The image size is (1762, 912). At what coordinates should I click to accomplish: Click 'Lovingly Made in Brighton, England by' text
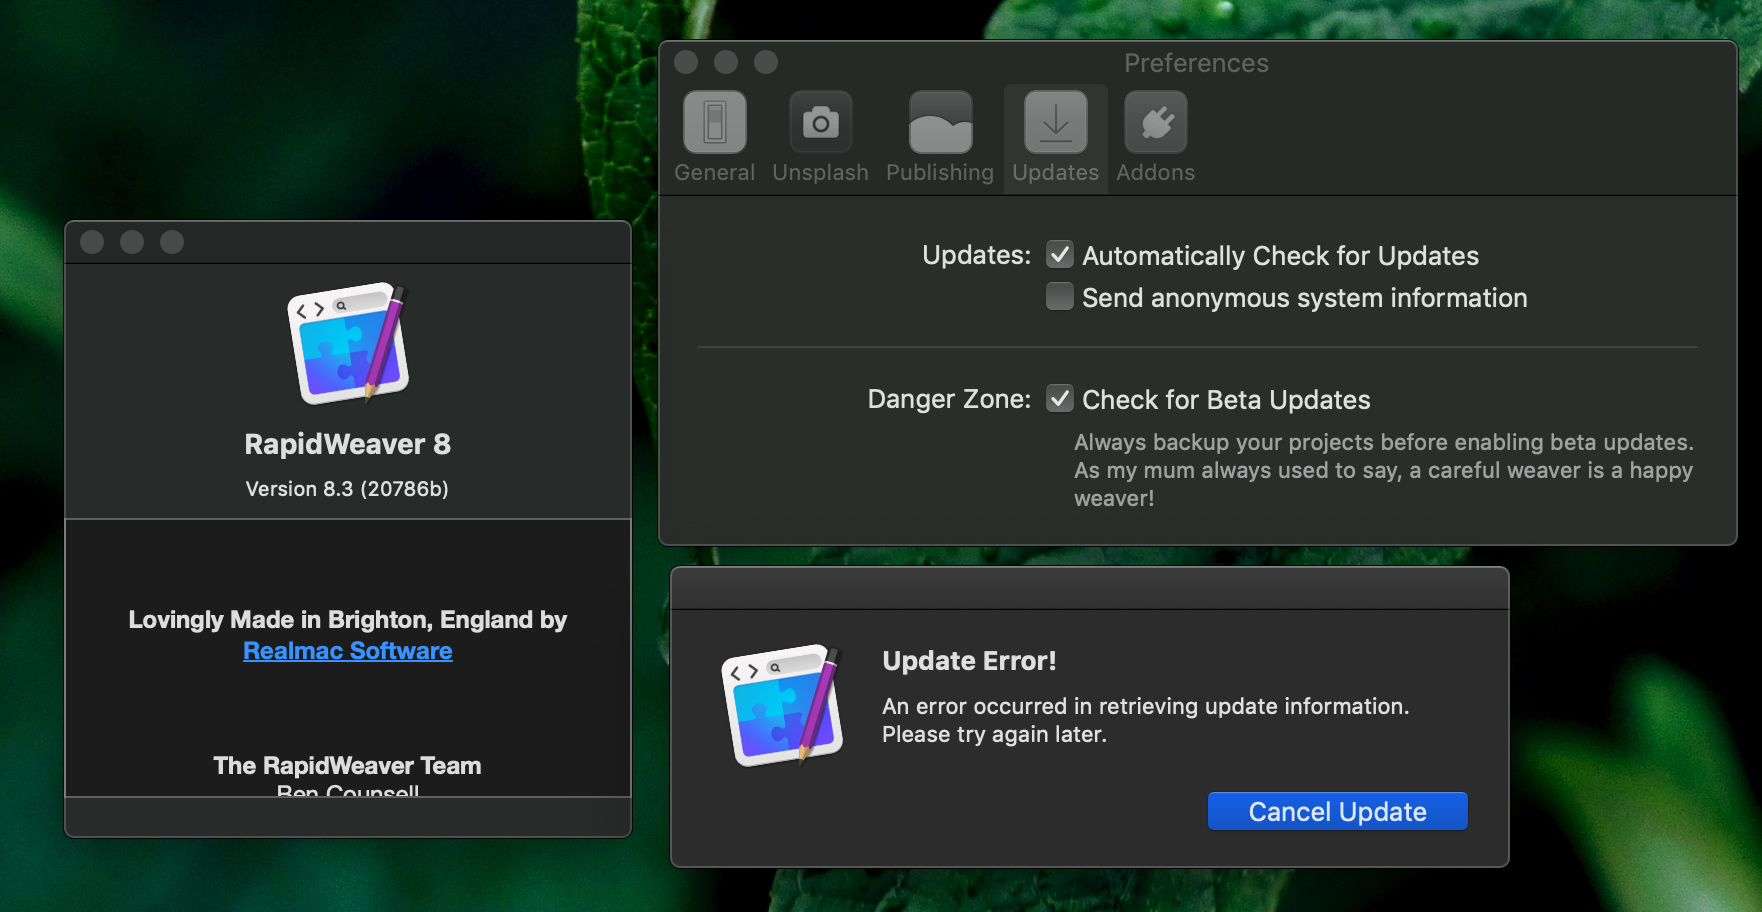348,620
